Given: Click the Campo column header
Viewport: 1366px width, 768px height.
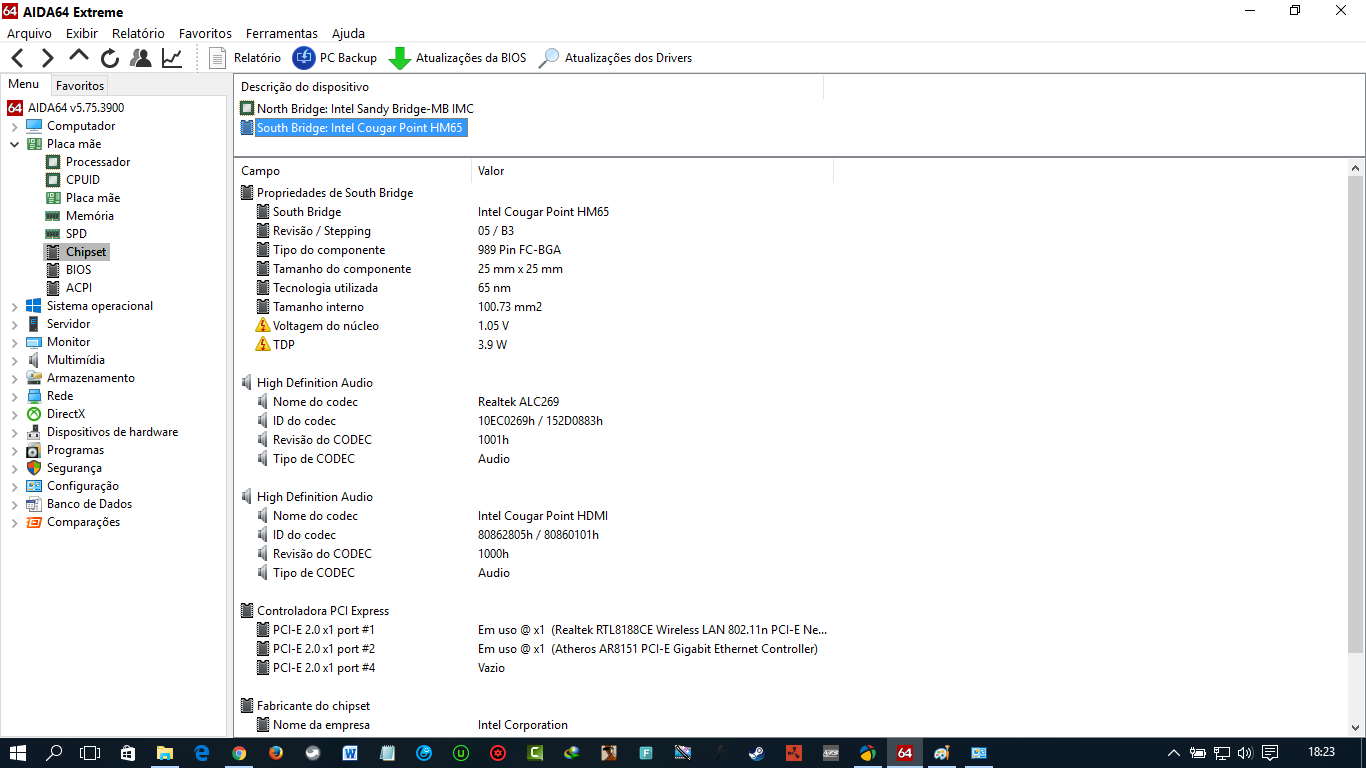Looking at the screenshot, I should [353, 171].
